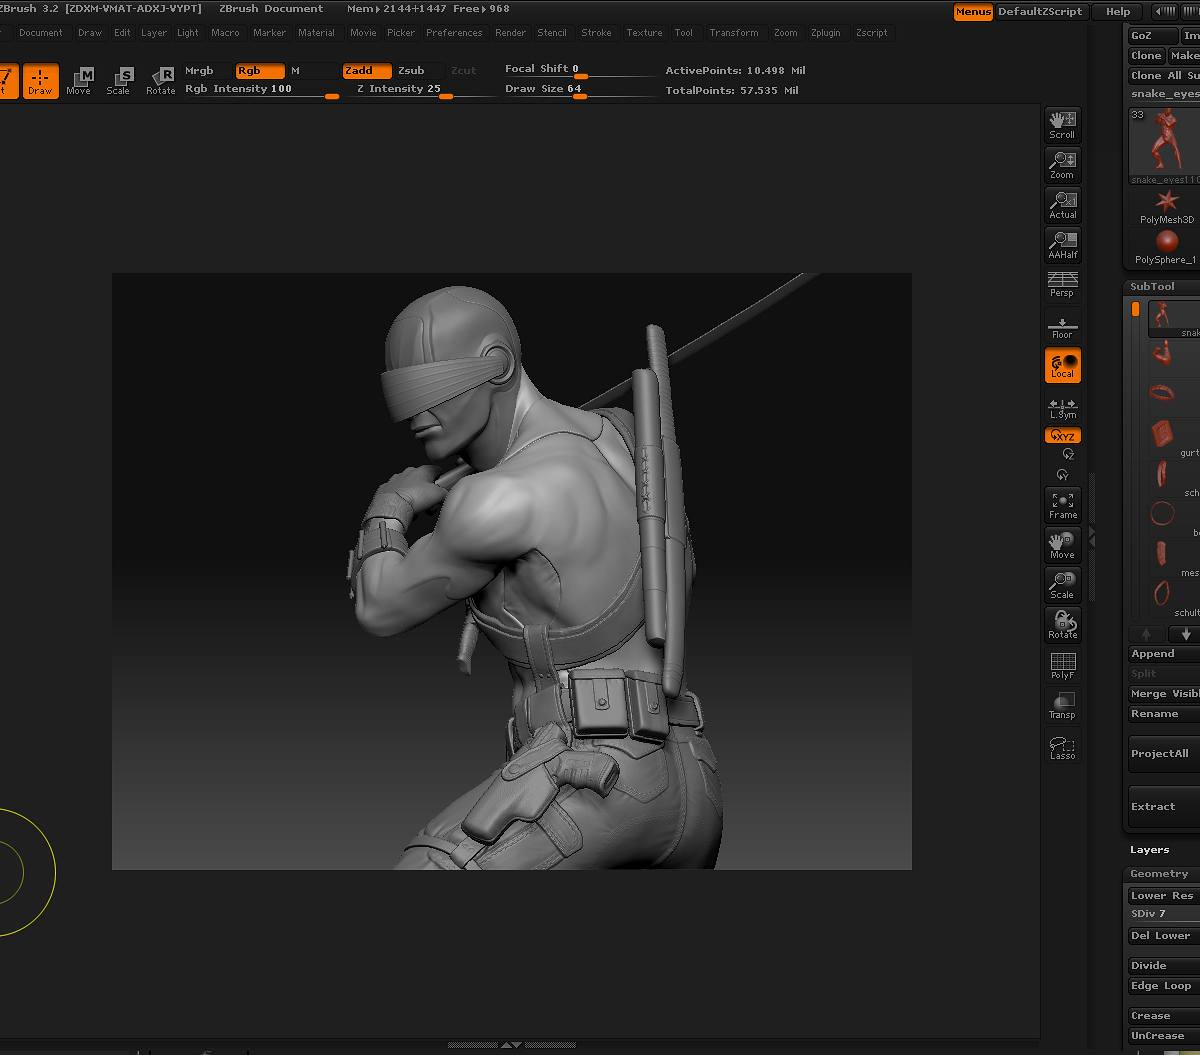Click the Append subtool button

click(x=1153, y=654)
